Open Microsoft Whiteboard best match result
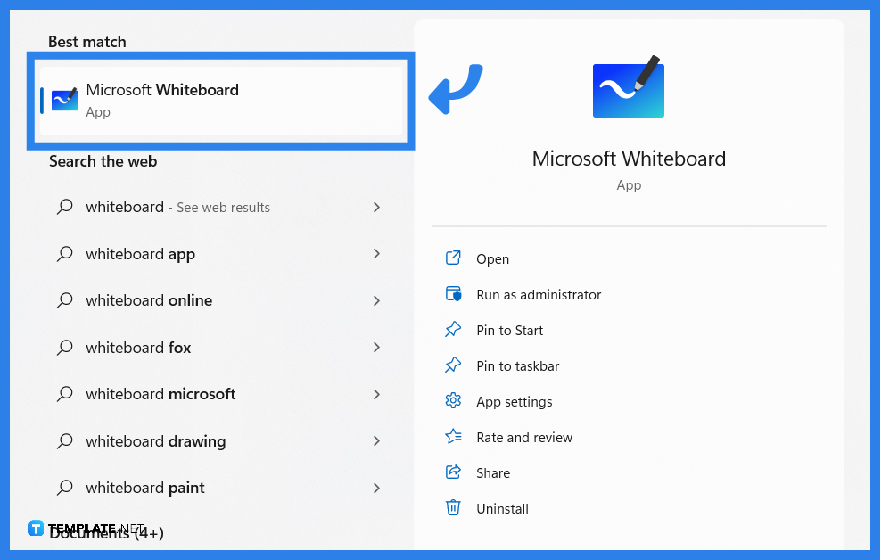Viewport: 880px width, 560px height. 221,101
